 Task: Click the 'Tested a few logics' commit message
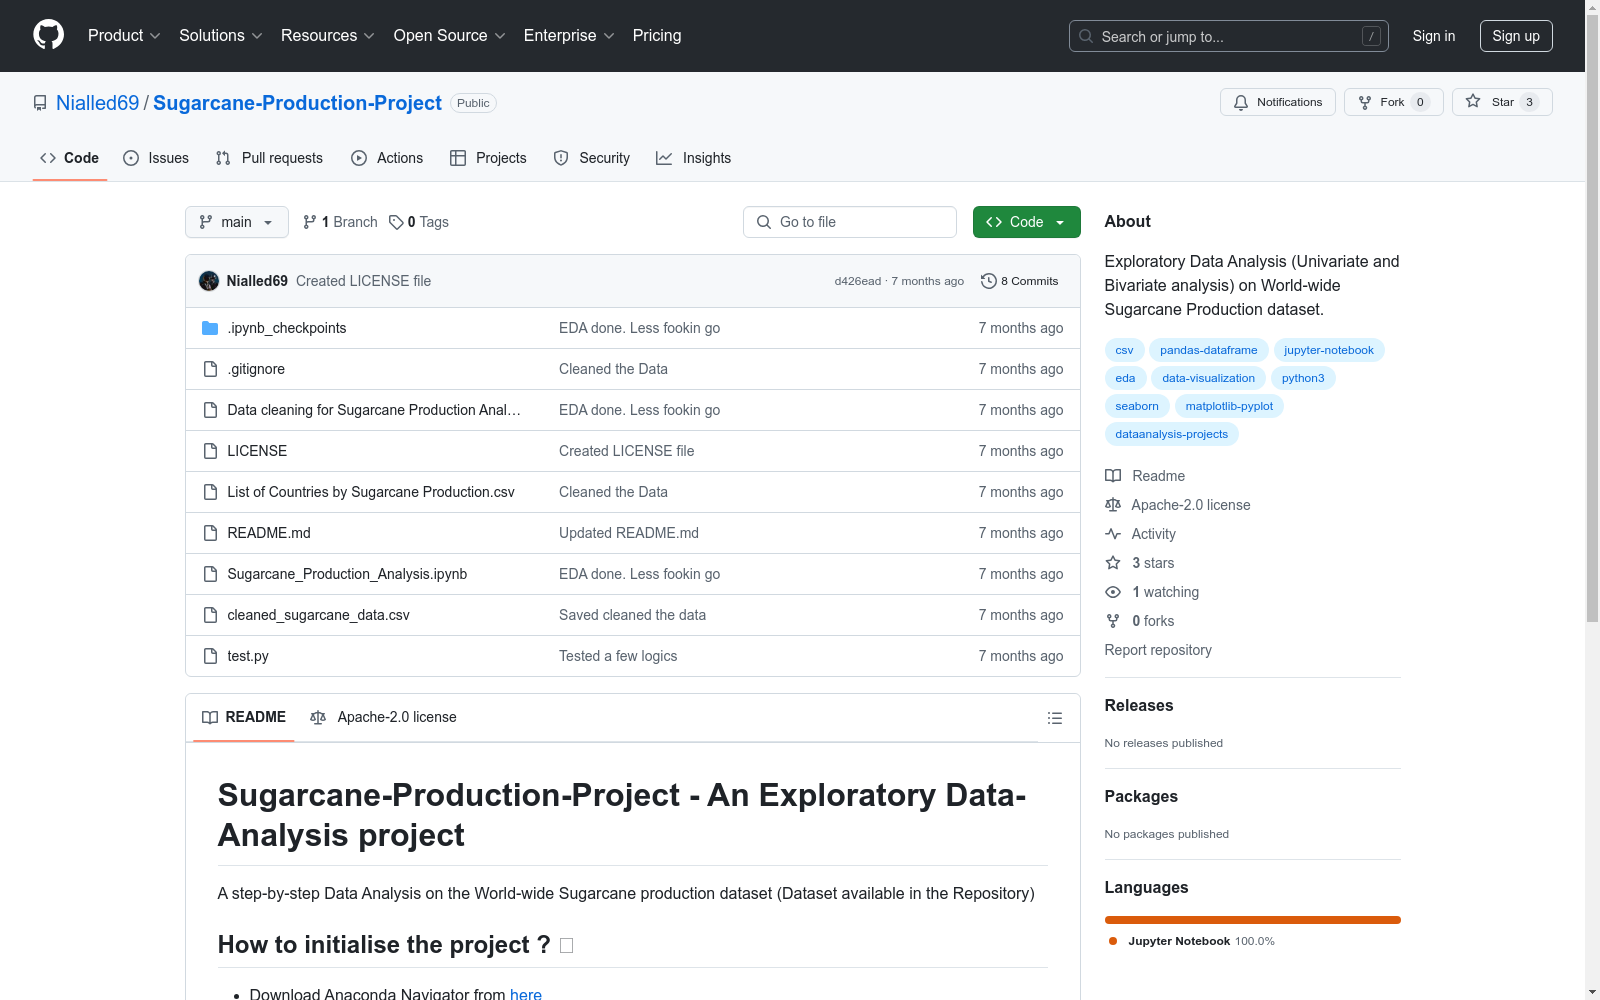point(618,656)
